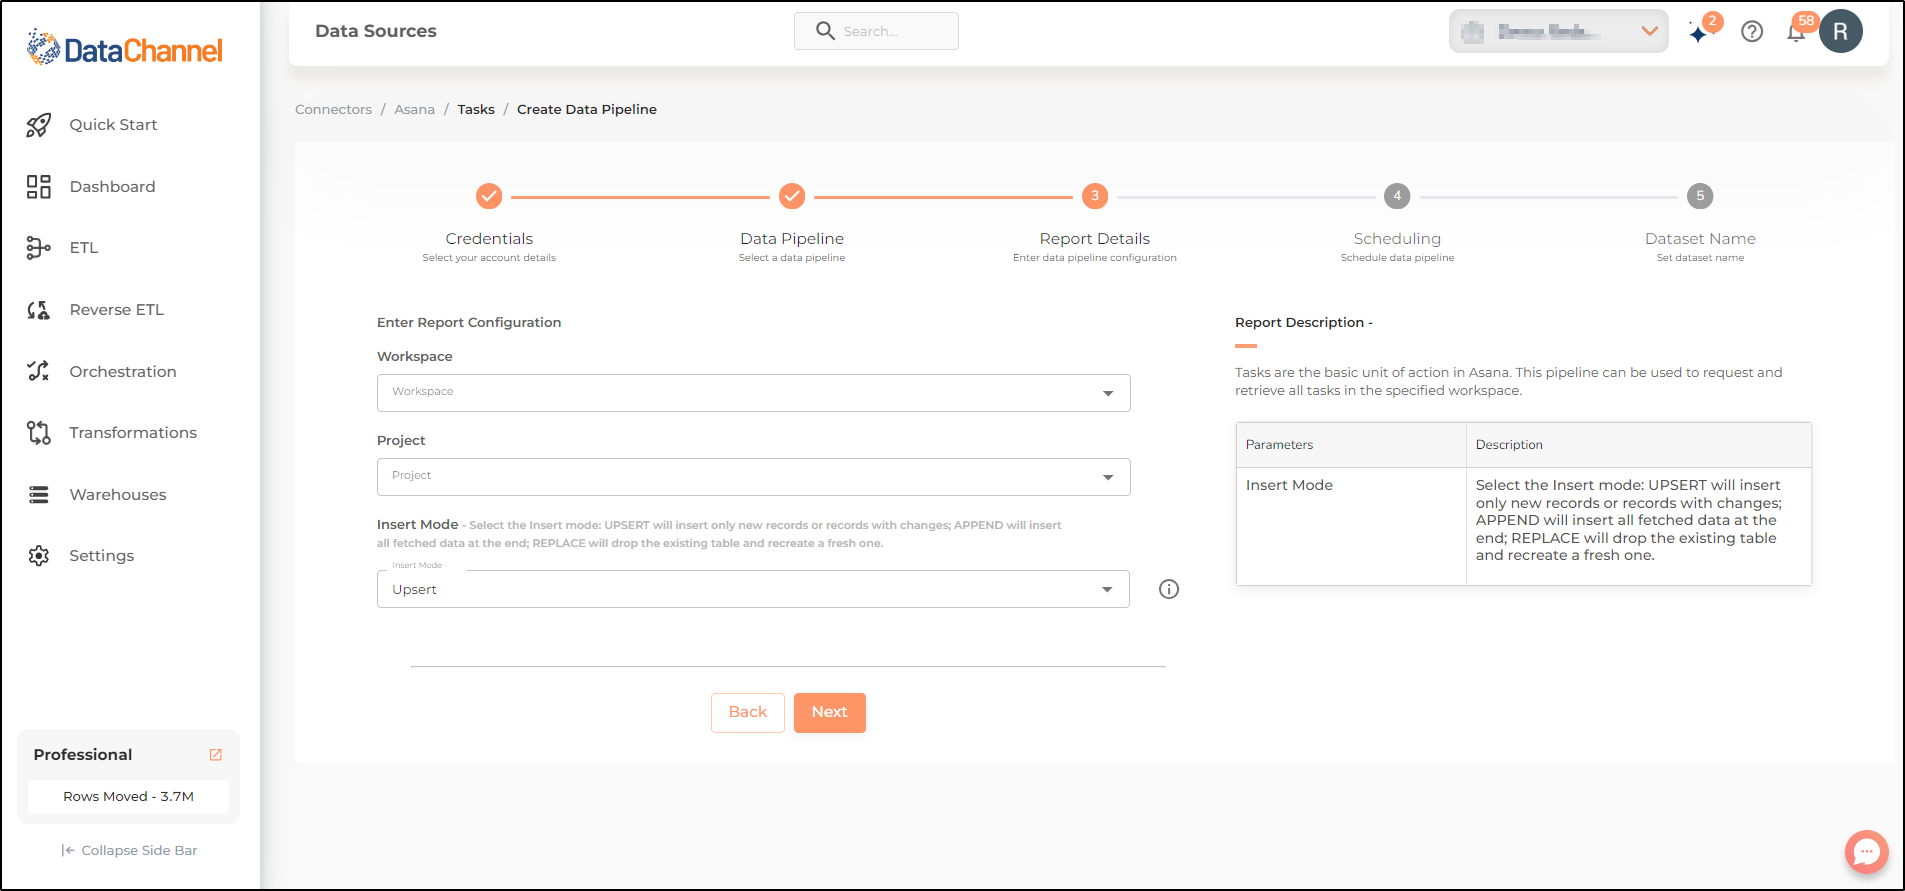Click the Settings gear icon
The height and width of the screenshot is (891, 1905).
tap(39, 556)
